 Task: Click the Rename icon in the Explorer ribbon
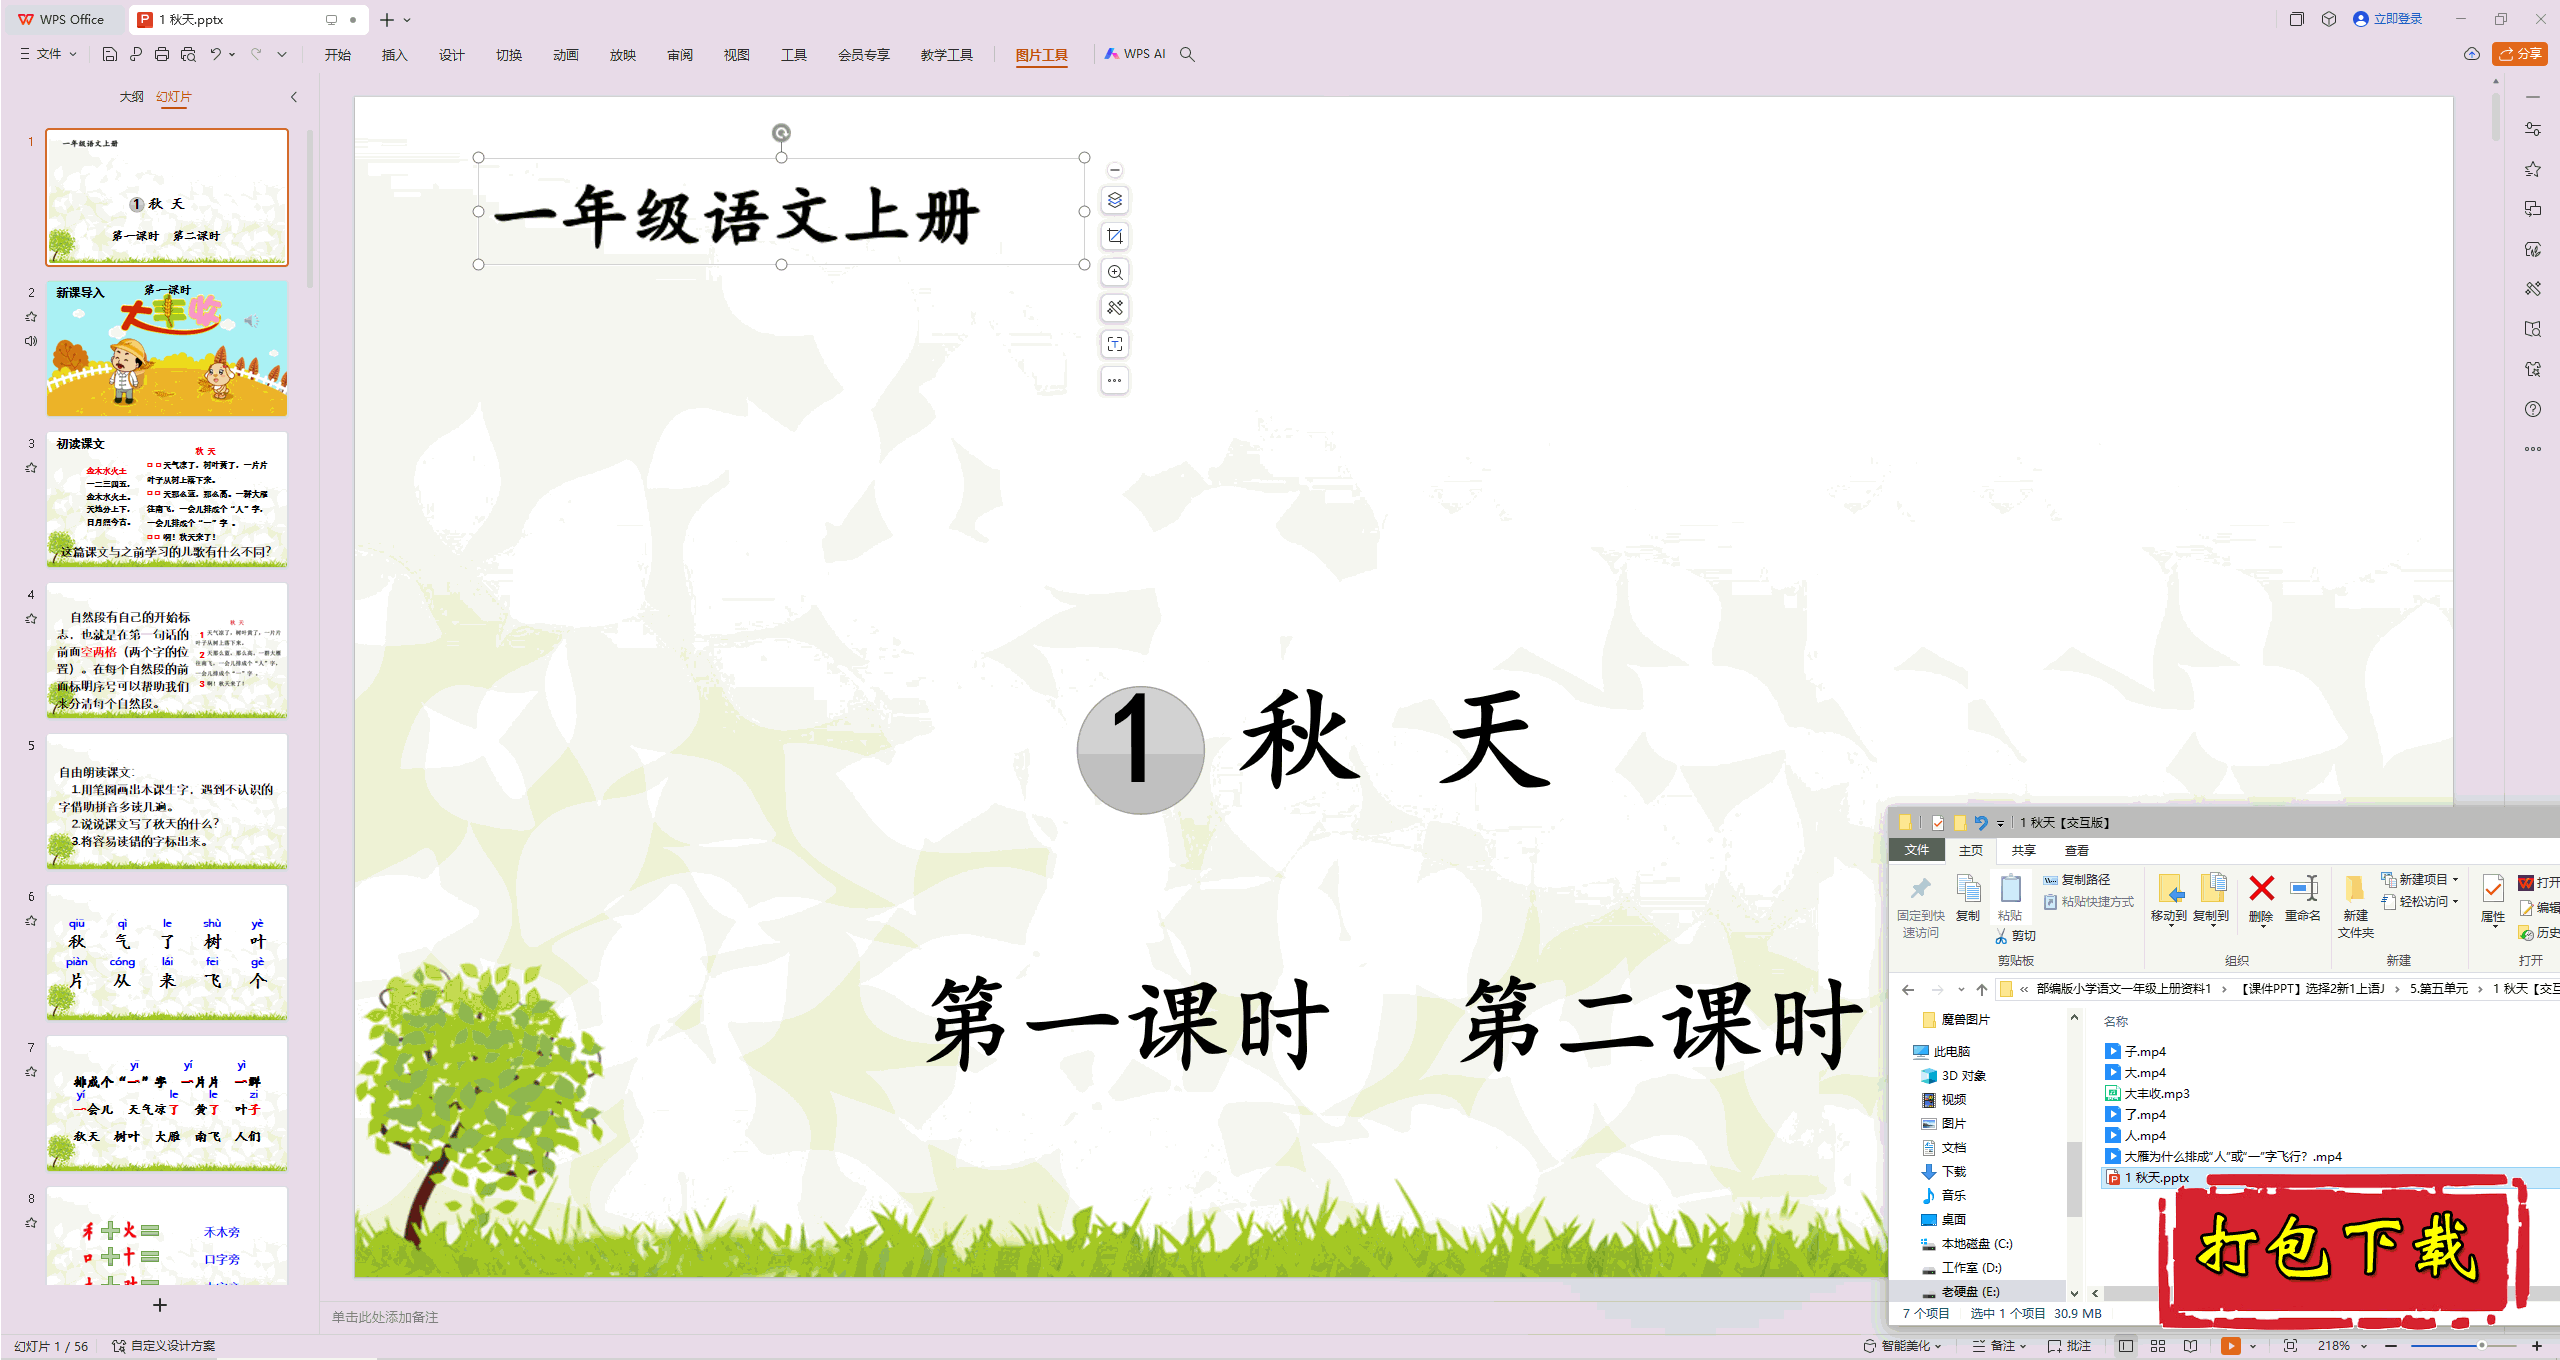click(2303, 897)
